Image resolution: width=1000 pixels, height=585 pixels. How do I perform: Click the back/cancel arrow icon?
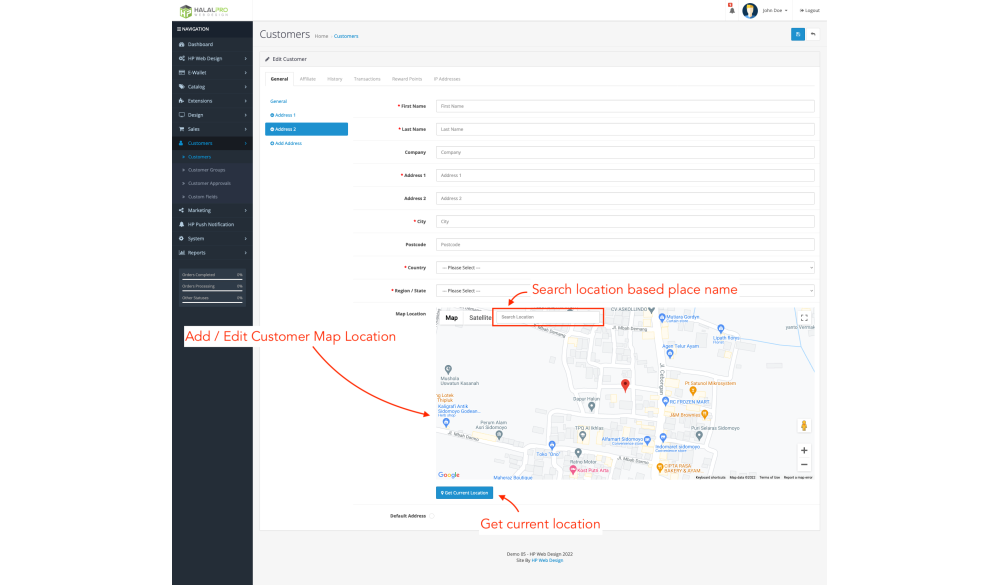[x=813, y=34]
